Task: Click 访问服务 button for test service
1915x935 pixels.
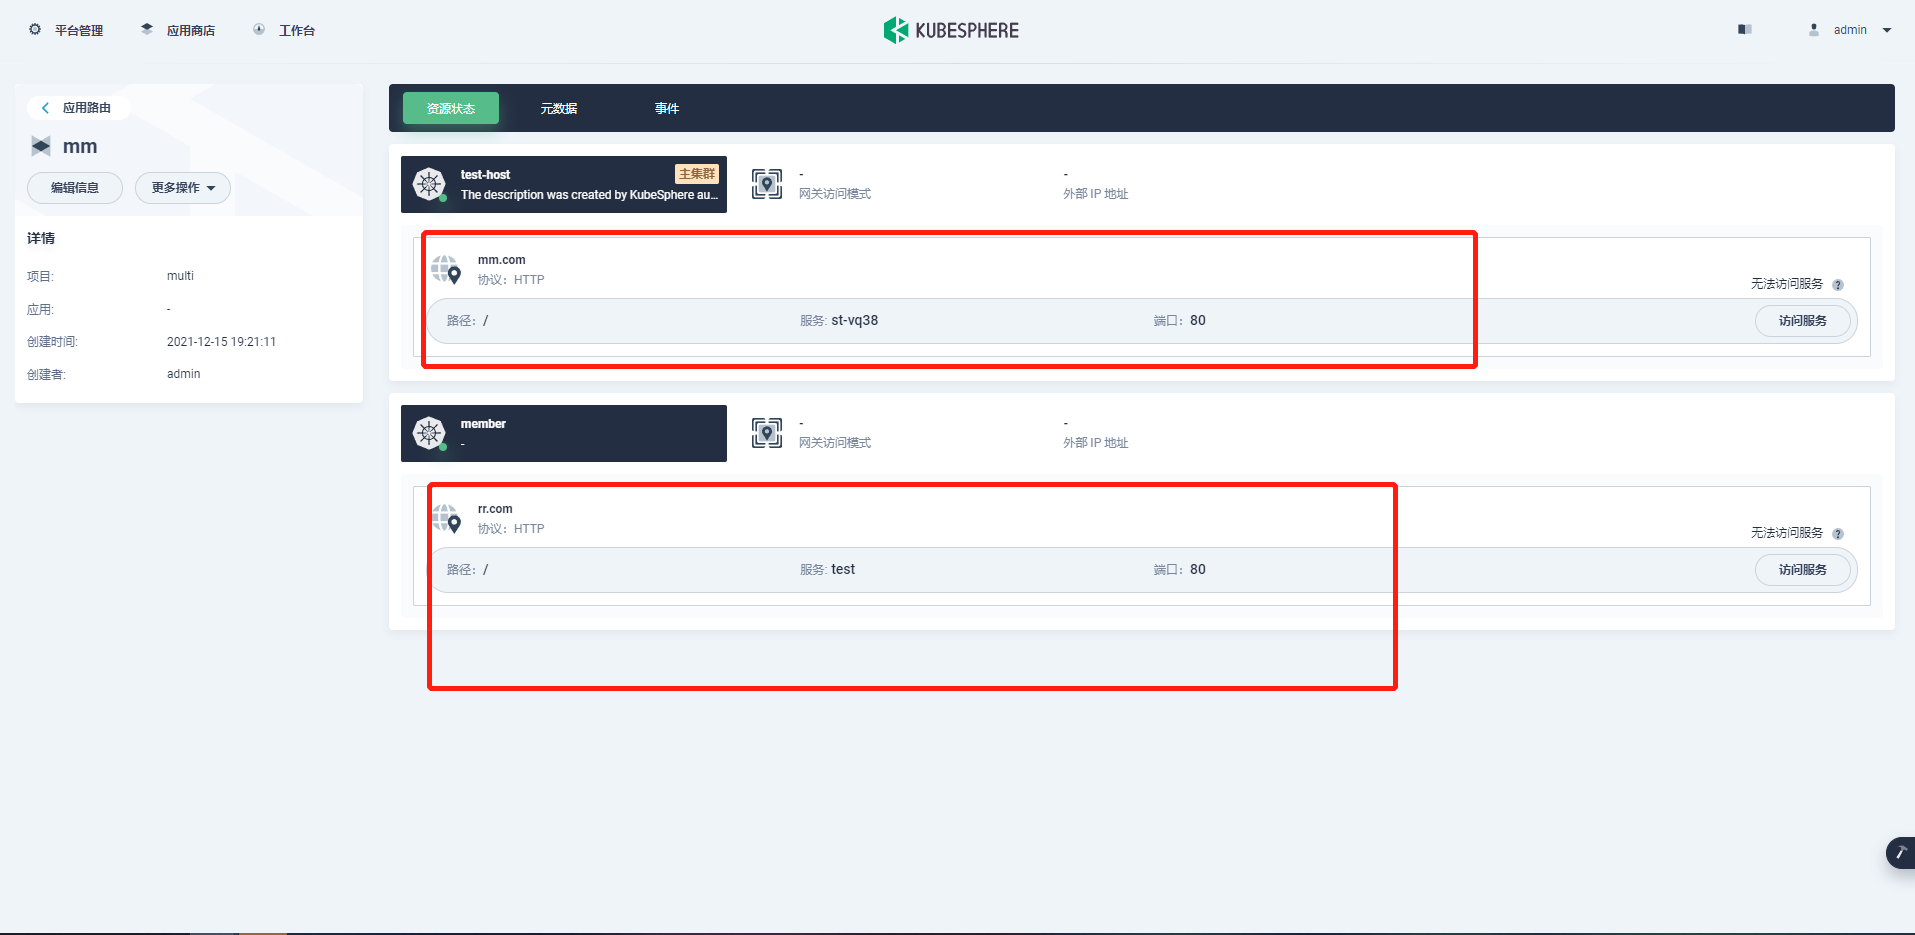Action: pyautogui.click(x=1803, y=570)
